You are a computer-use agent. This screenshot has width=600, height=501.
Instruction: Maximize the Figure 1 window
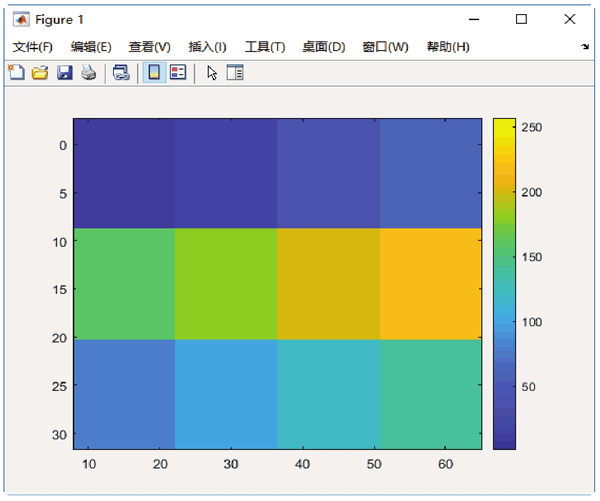pyautogui.click(x=521, y=19)
